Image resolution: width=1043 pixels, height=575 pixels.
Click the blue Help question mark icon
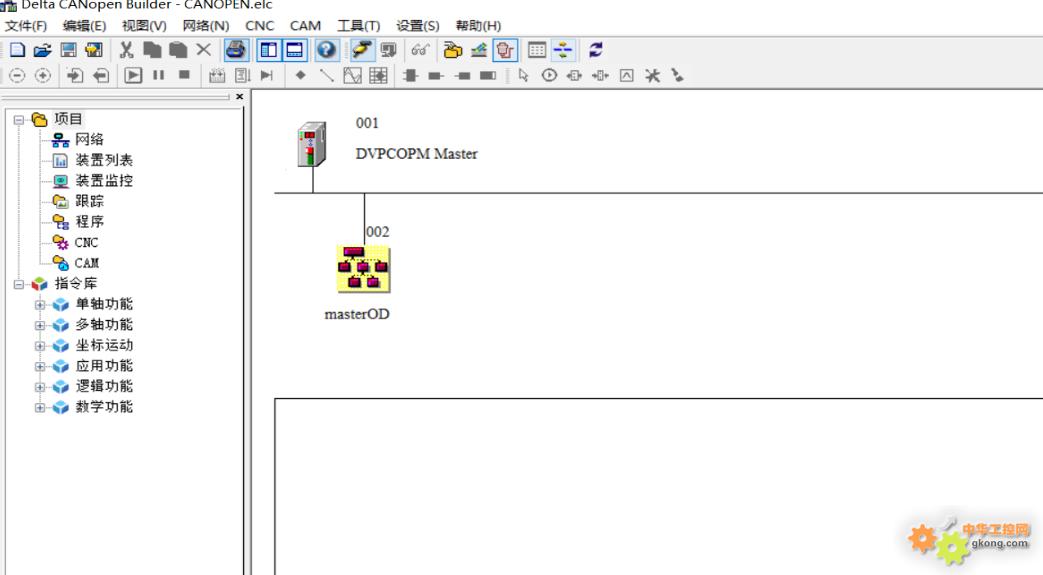pos(326,50)
